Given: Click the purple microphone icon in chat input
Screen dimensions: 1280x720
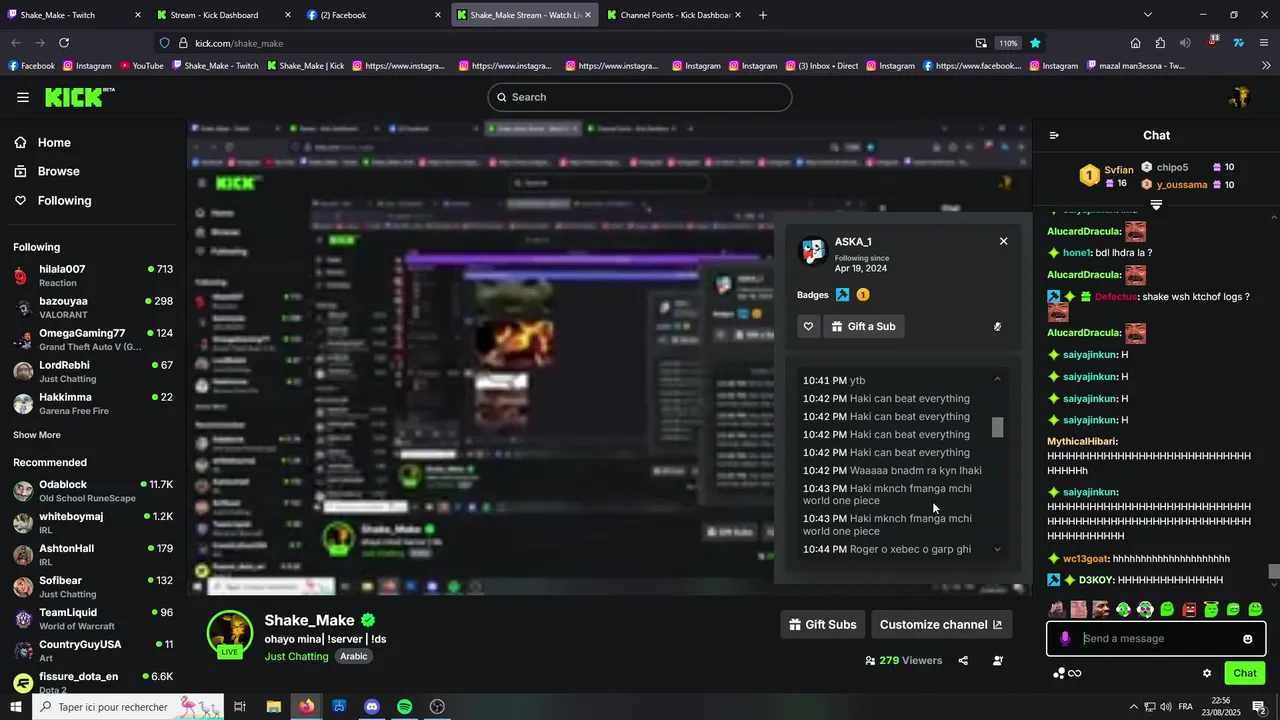Looking at the screenshot, I should click(x=1065, y=639).
